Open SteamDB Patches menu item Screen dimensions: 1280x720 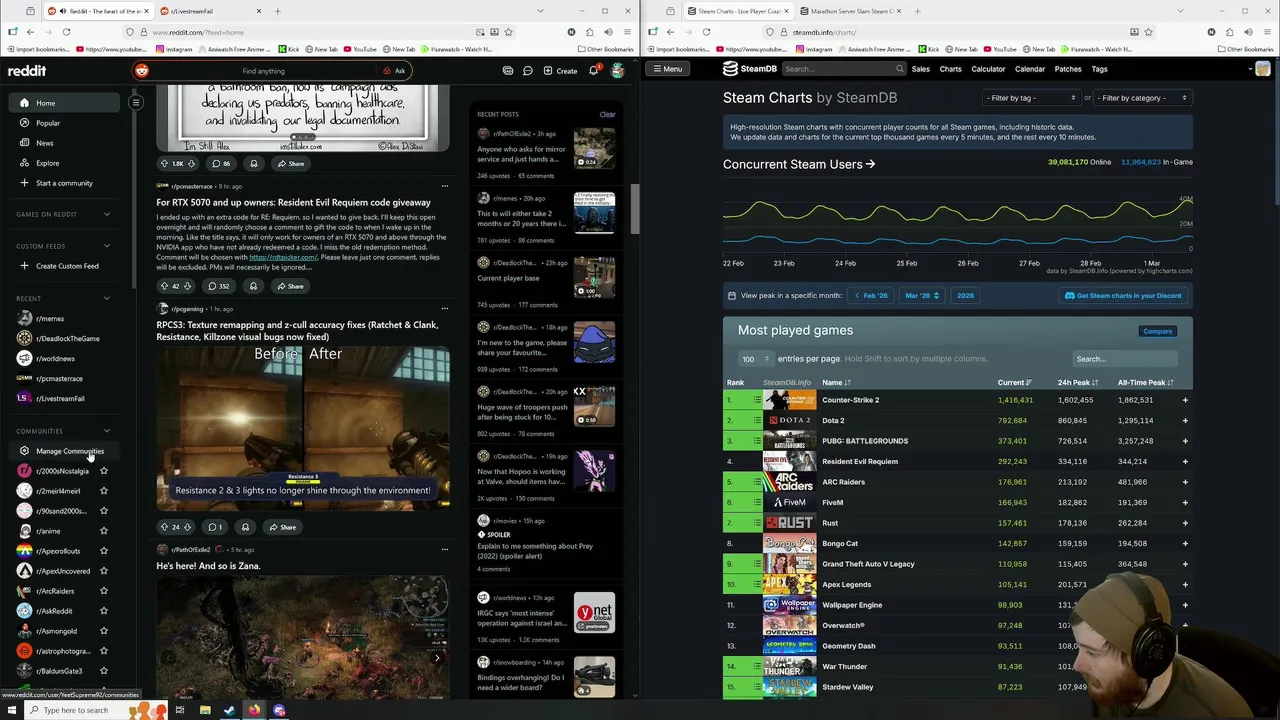coord(1068,69)
